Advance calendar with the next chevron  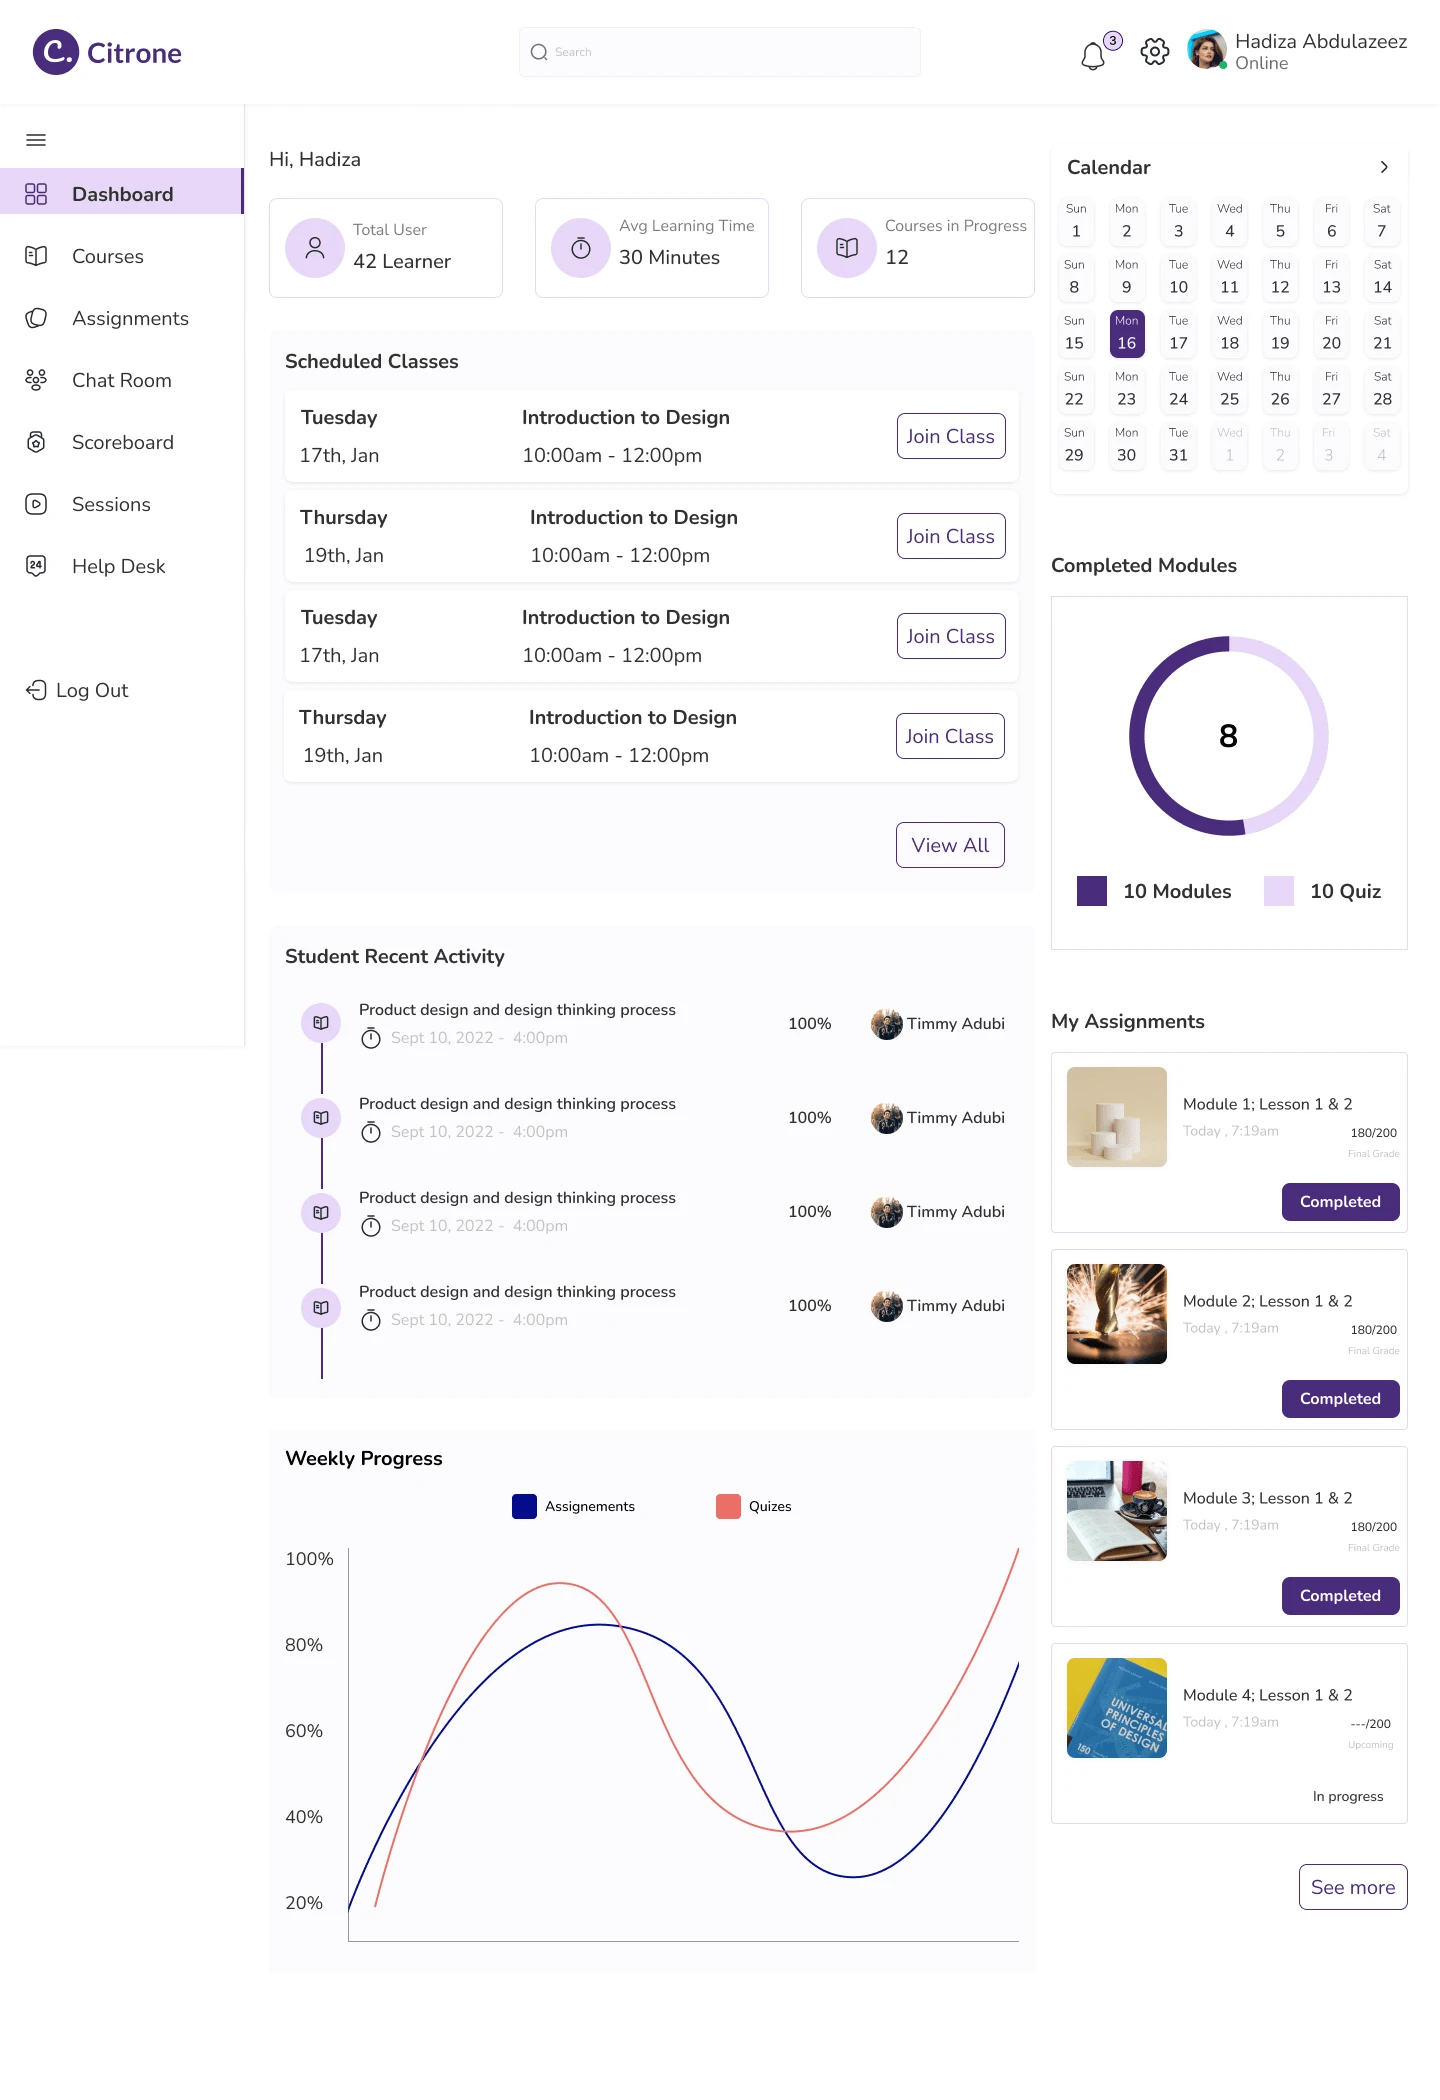coord(1384,167)
